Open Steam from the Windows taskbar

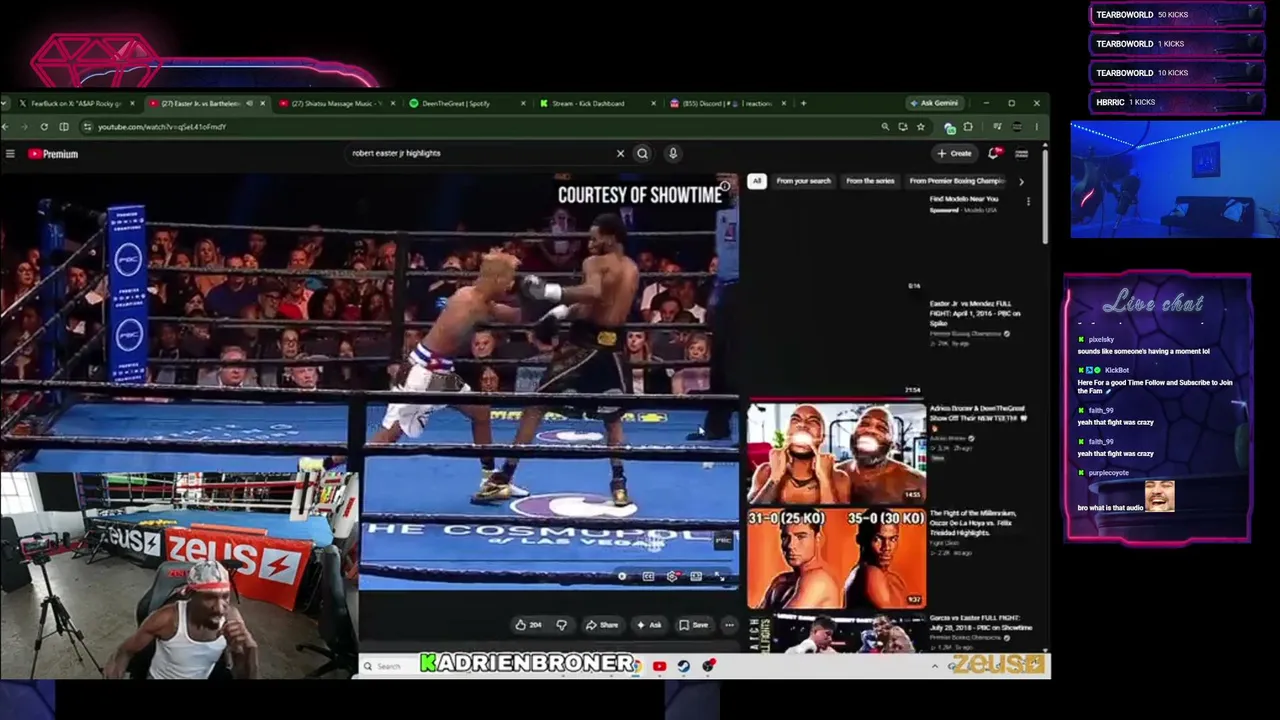(684, 666)
